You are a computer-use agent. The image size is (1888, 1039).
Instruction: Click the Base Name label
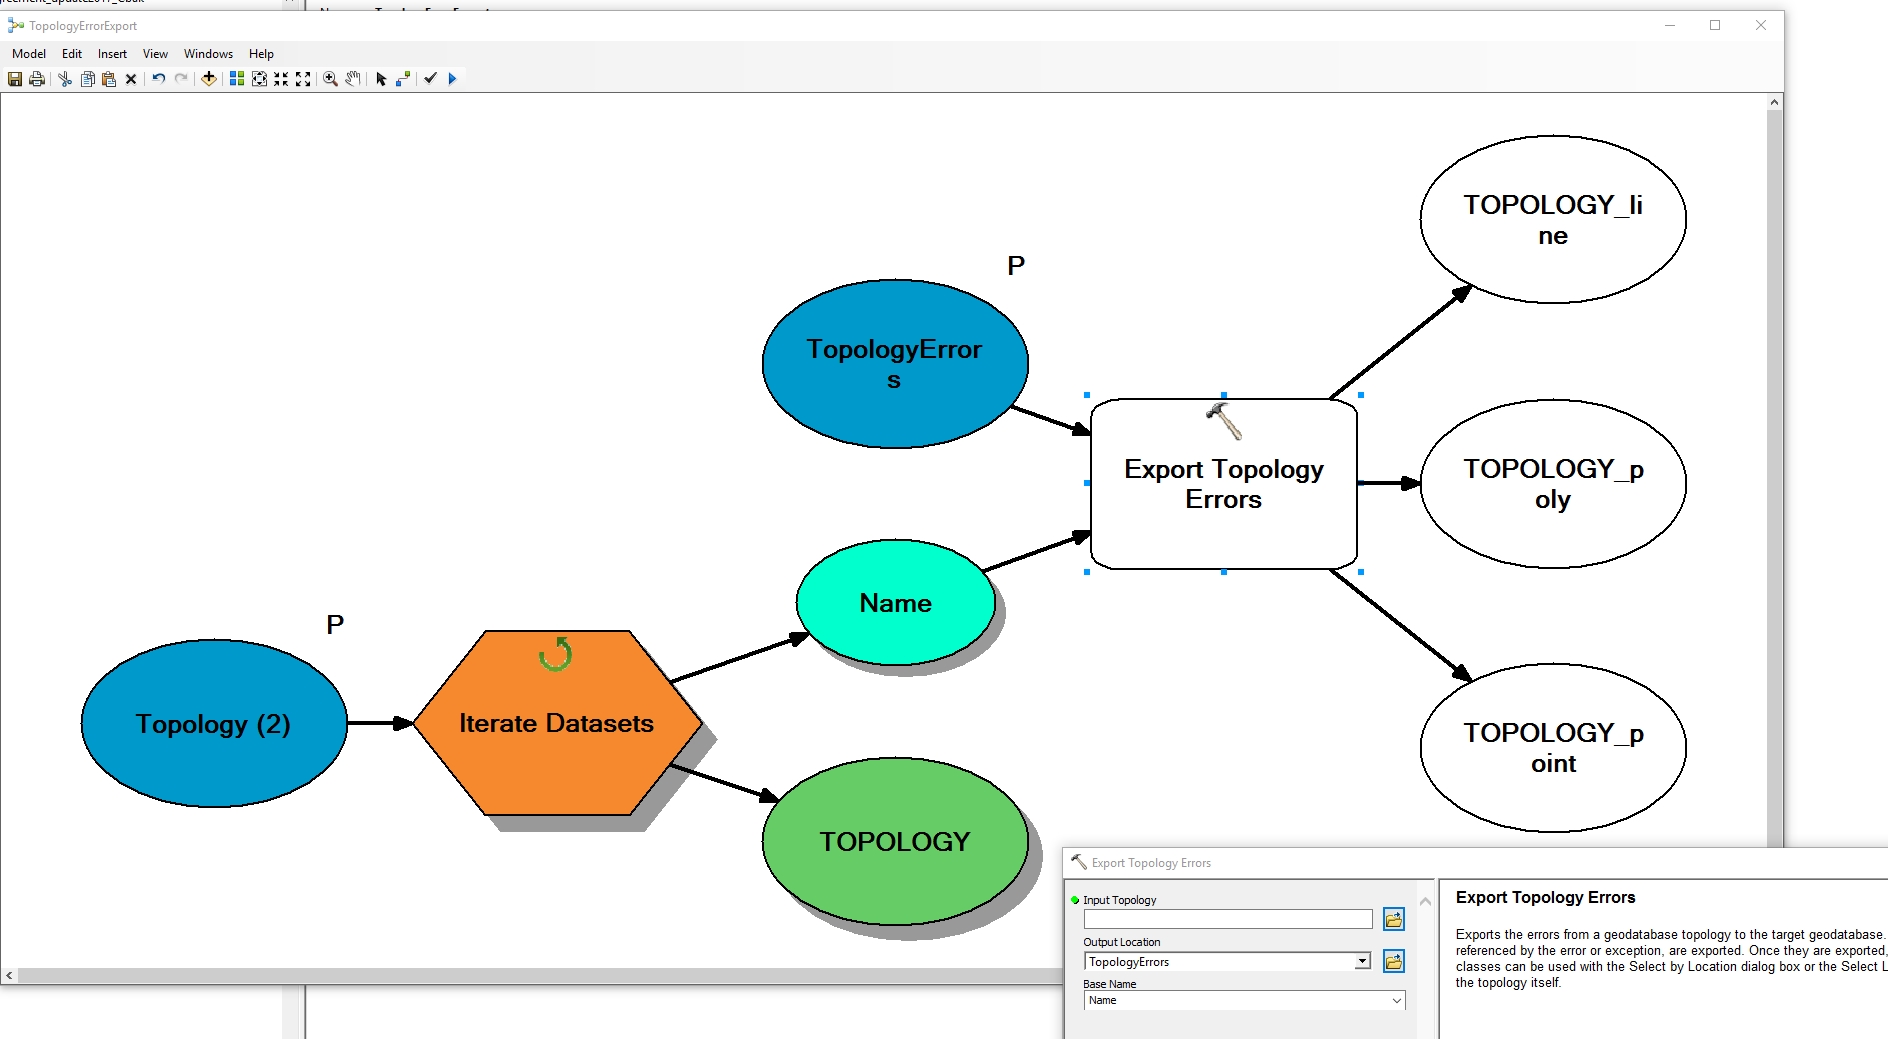[1109, 984]
